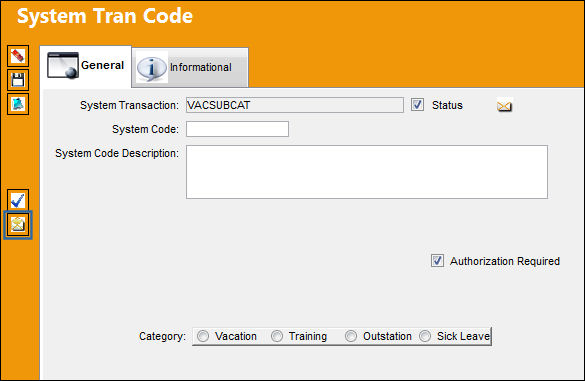Click the red eraser clear icon
The height and width of the screenshot is (381, 585).
coord(18,56)
